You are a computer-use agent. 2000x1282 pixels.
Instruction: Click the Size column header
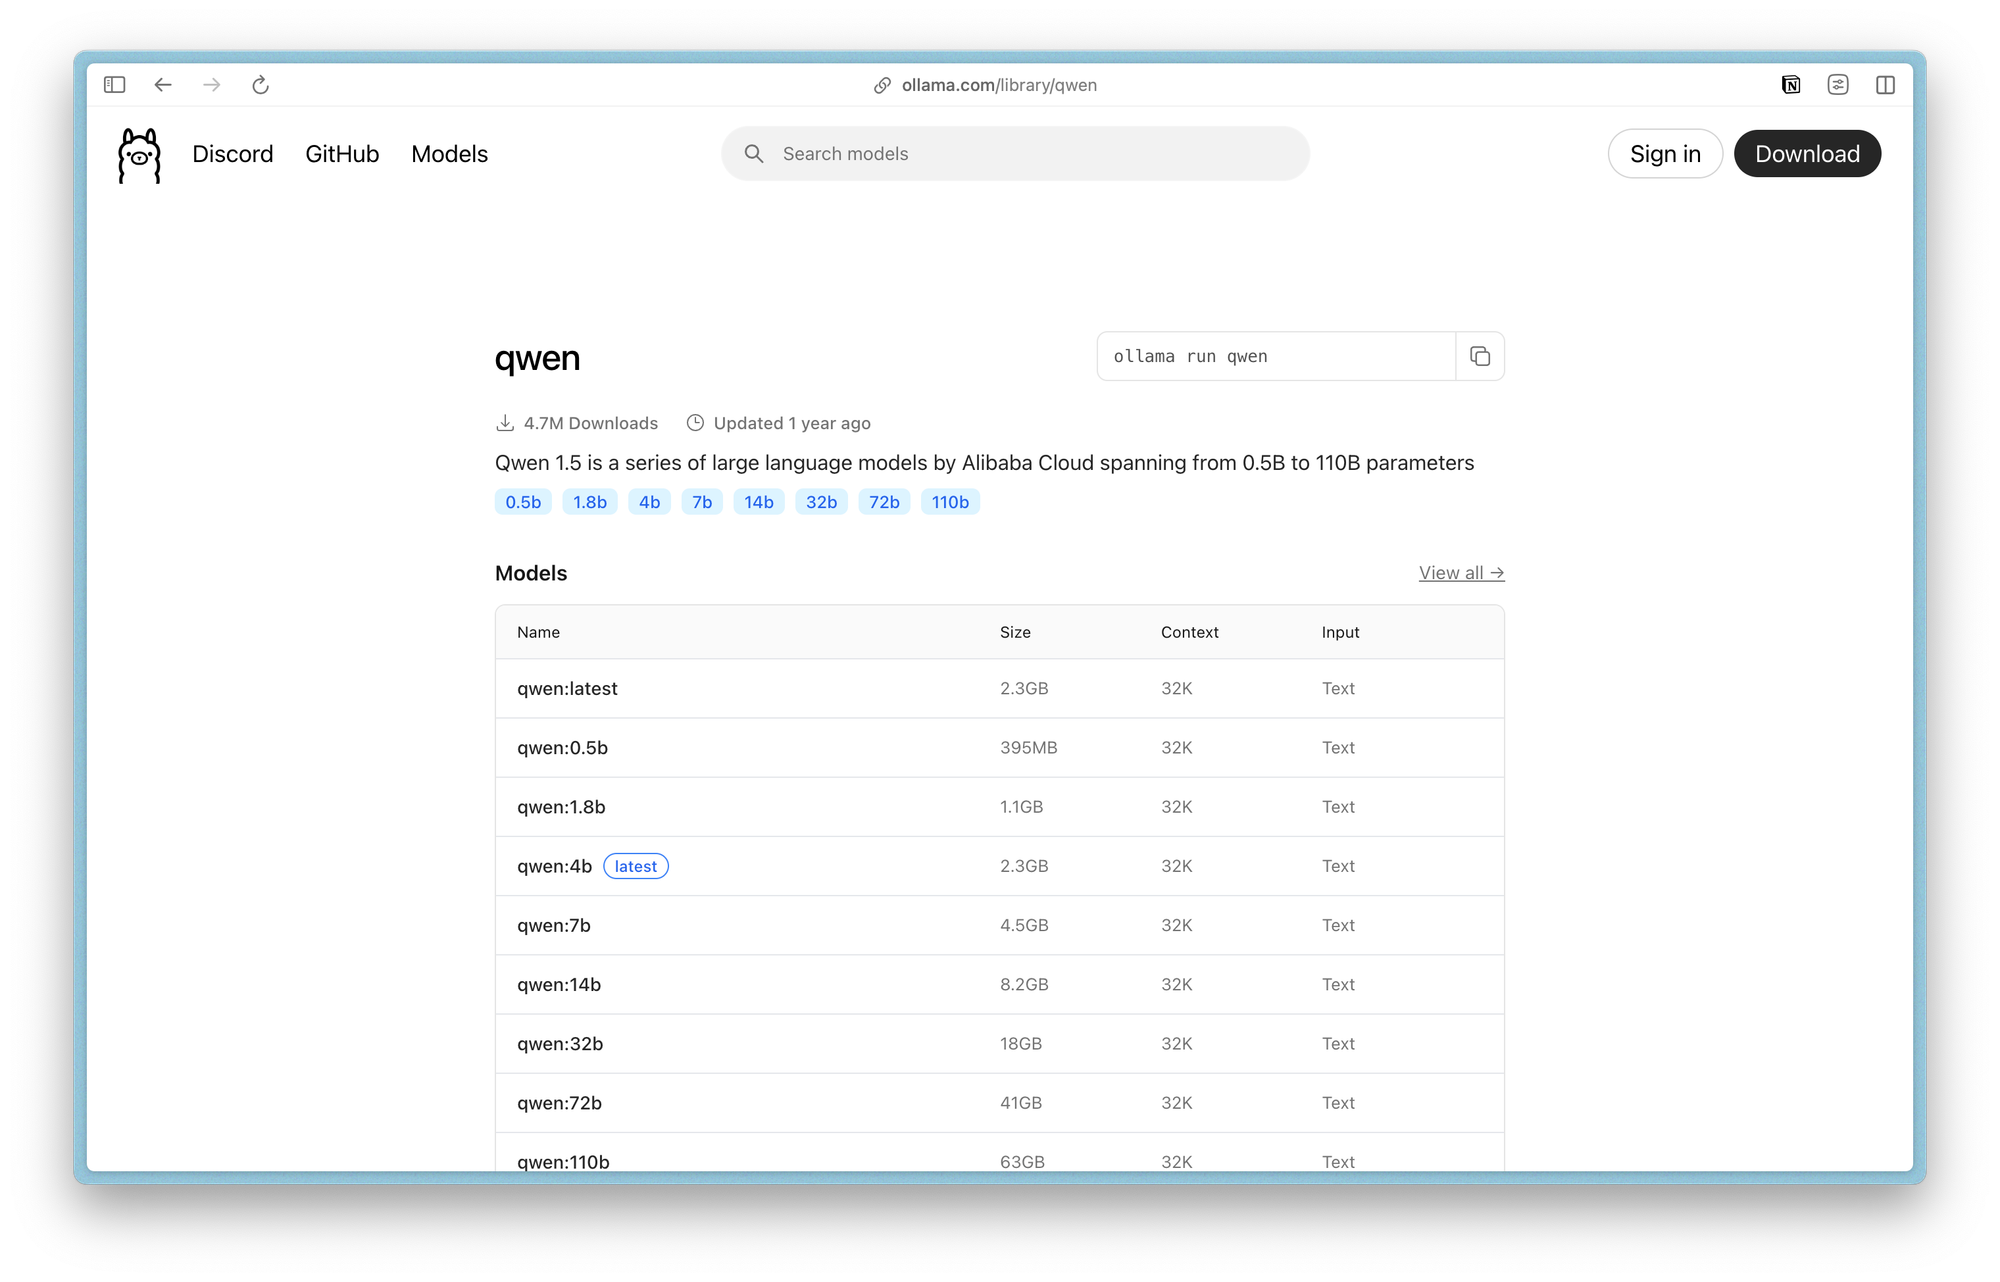point(1015,632)
